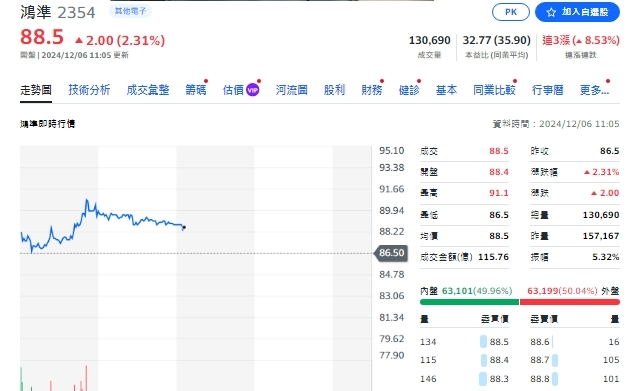The width and height of the screenshot is (628, 391).
Task: Click the ask price 88.7 row
Action: point(575,360)
